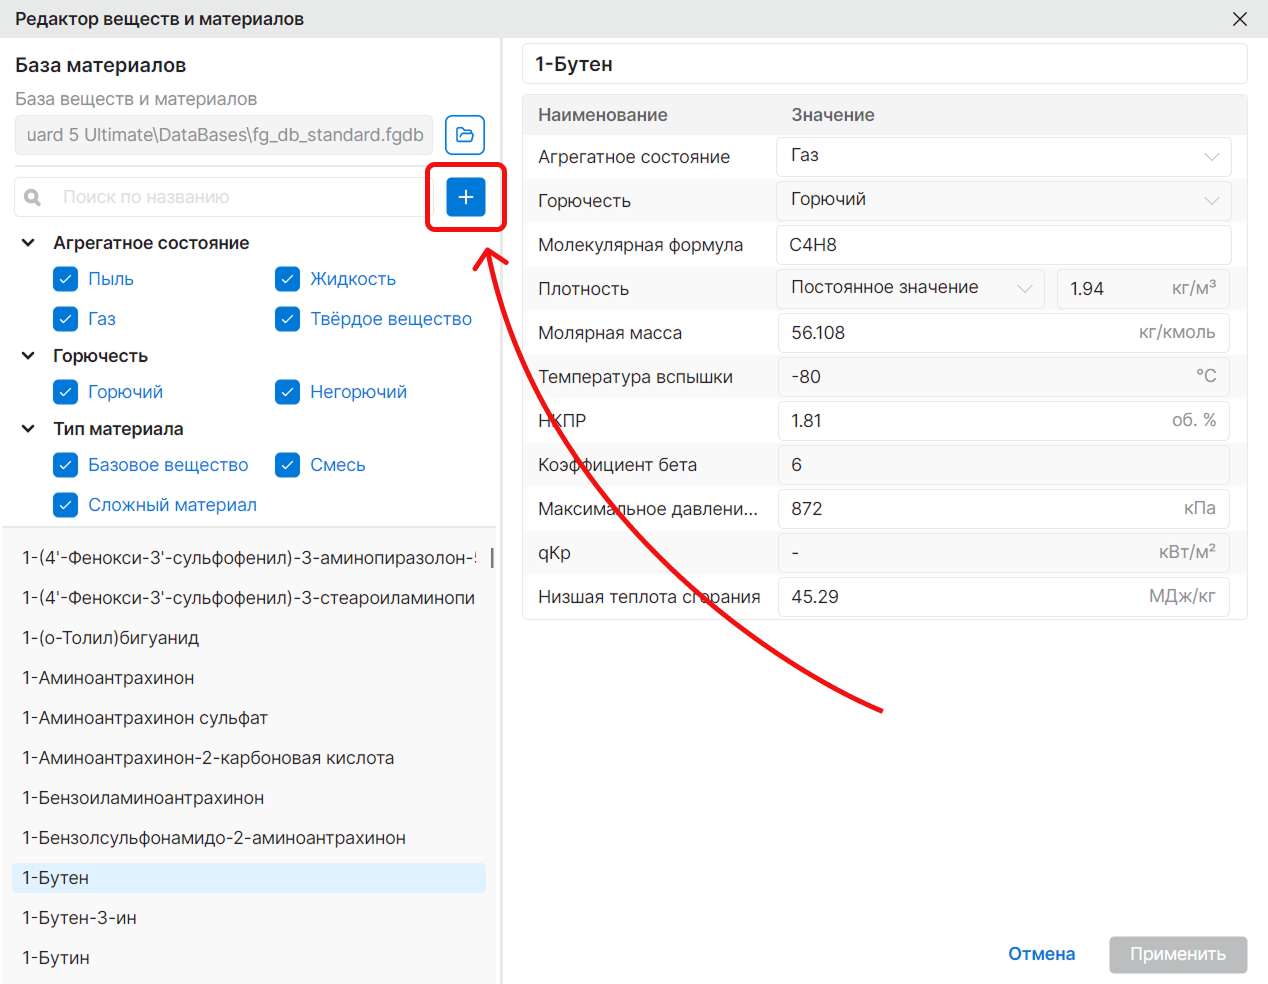This screenshot has width=1268, height=984.
Task: Open the Агрегатное состояние dropdown showing Газ
Action: point(1004,157)
